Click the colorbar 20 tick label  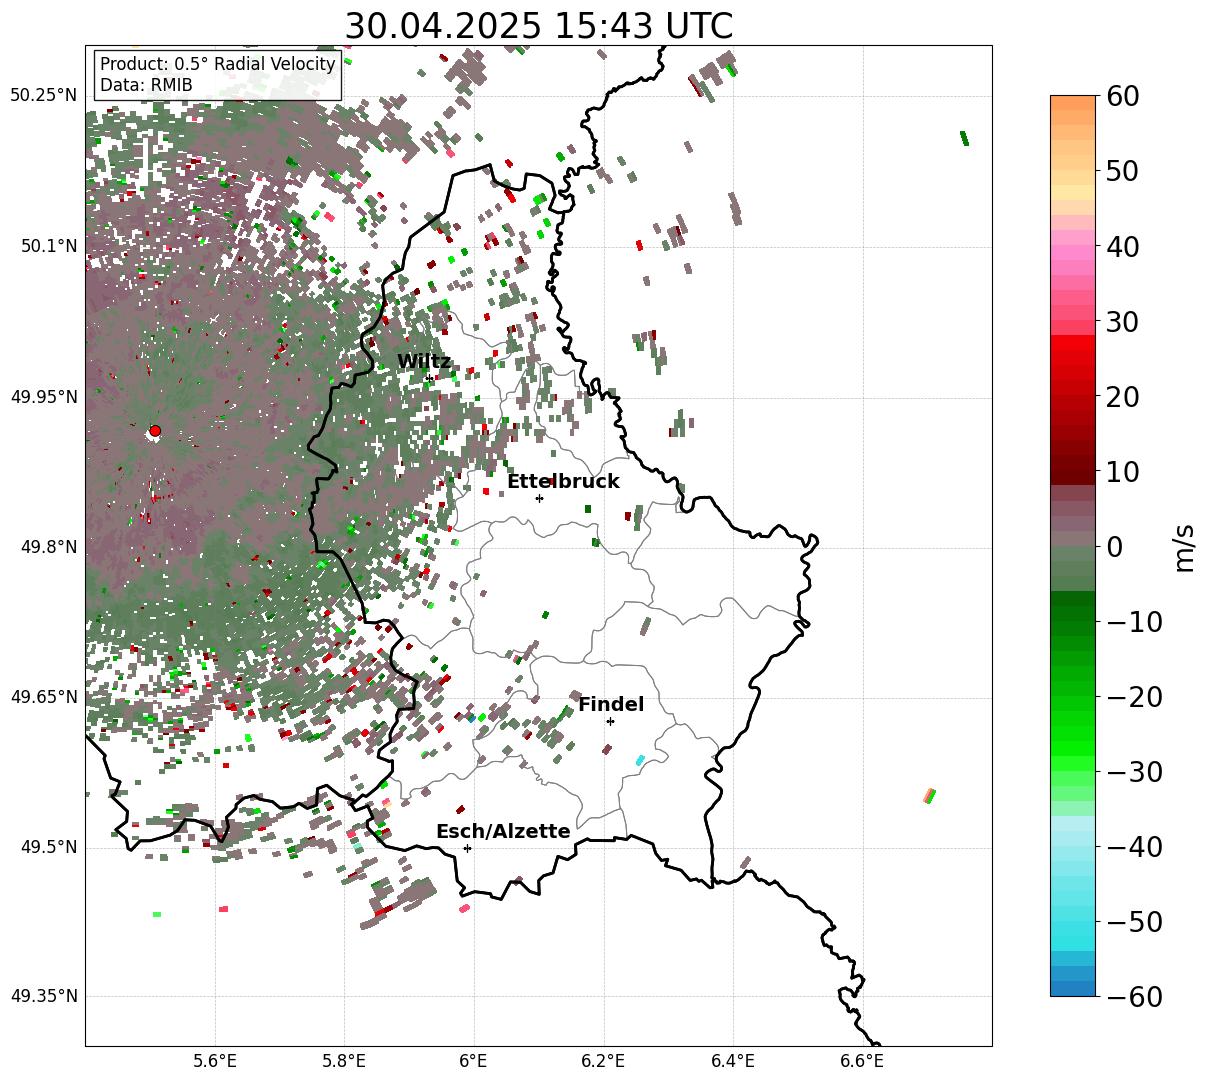click(x=1121, y=397)
